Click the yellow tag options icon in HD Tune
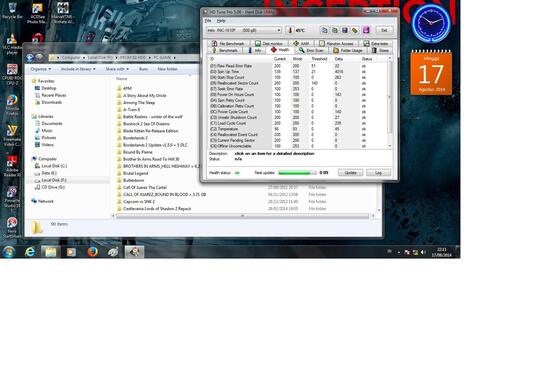Viewport: 540px width, 366px height. (x=355, y=30)
